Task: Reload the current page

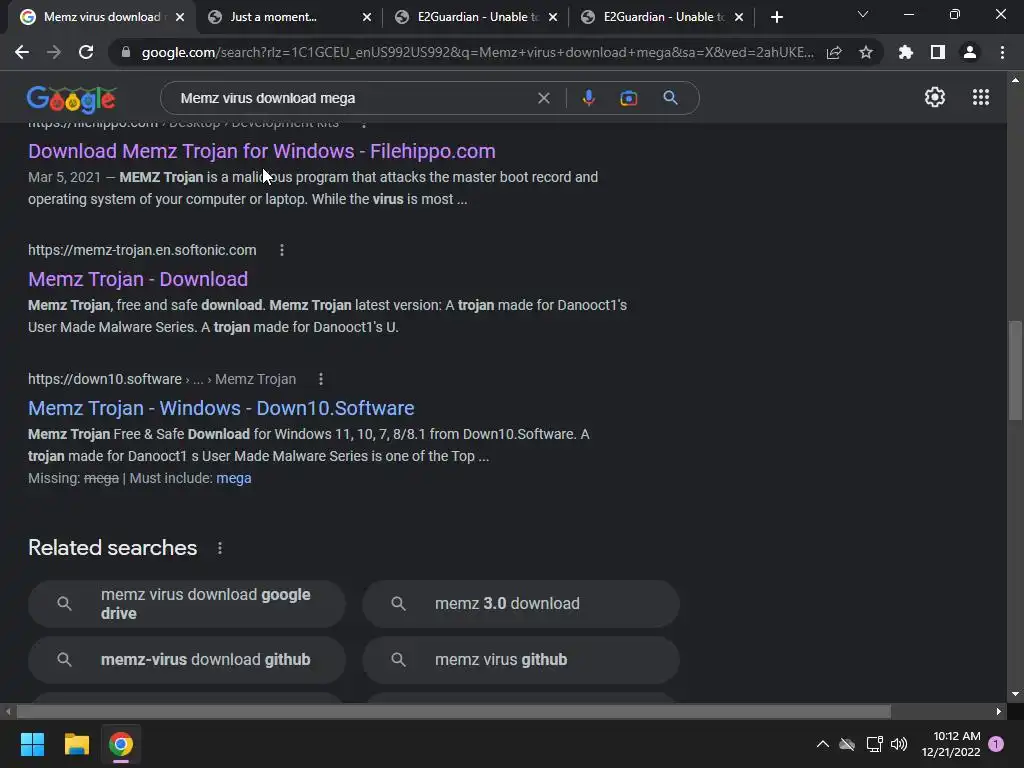Action: (x=86, y=52)
